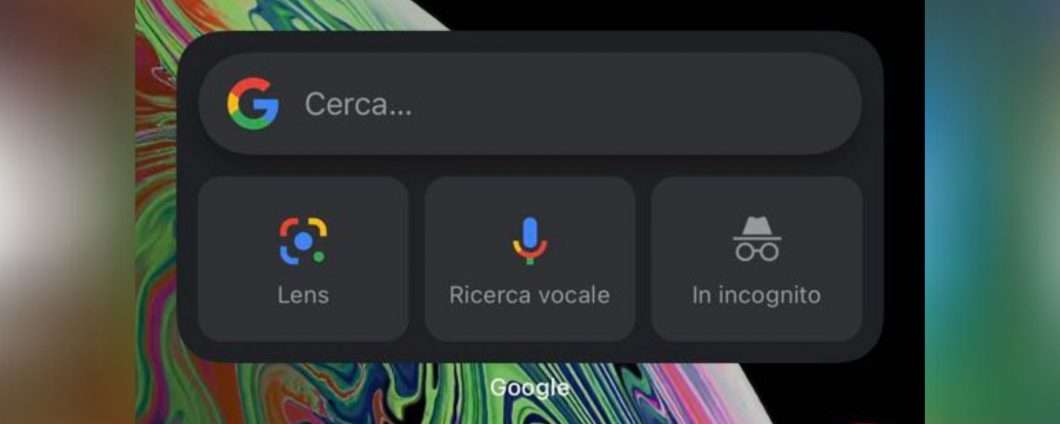Click the blurred brown panel on the left
Image resolution: width=1060 pixels, height=424 pixels.
pos(68,212)
